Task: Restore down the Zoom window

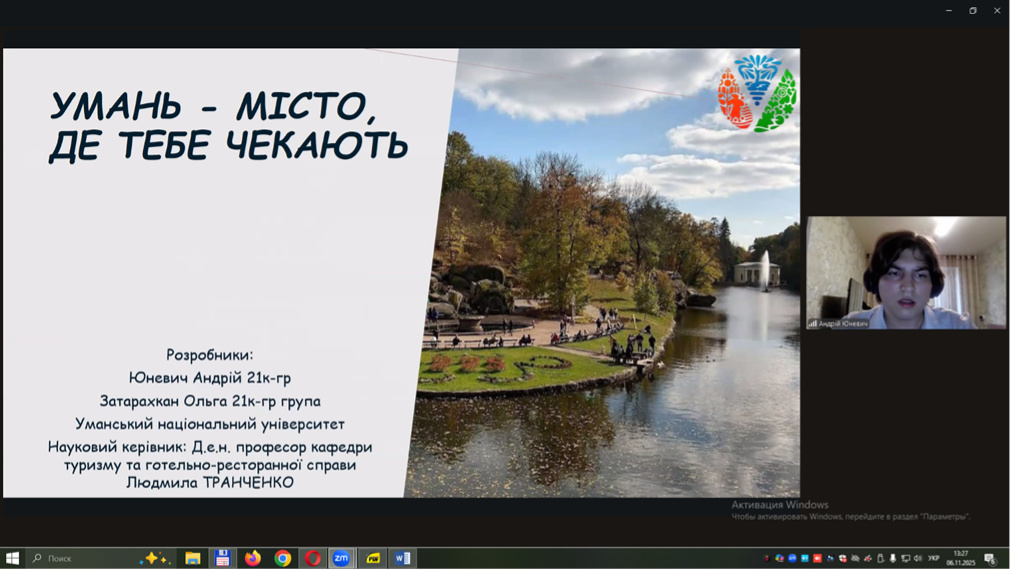Action: [973, 10]
